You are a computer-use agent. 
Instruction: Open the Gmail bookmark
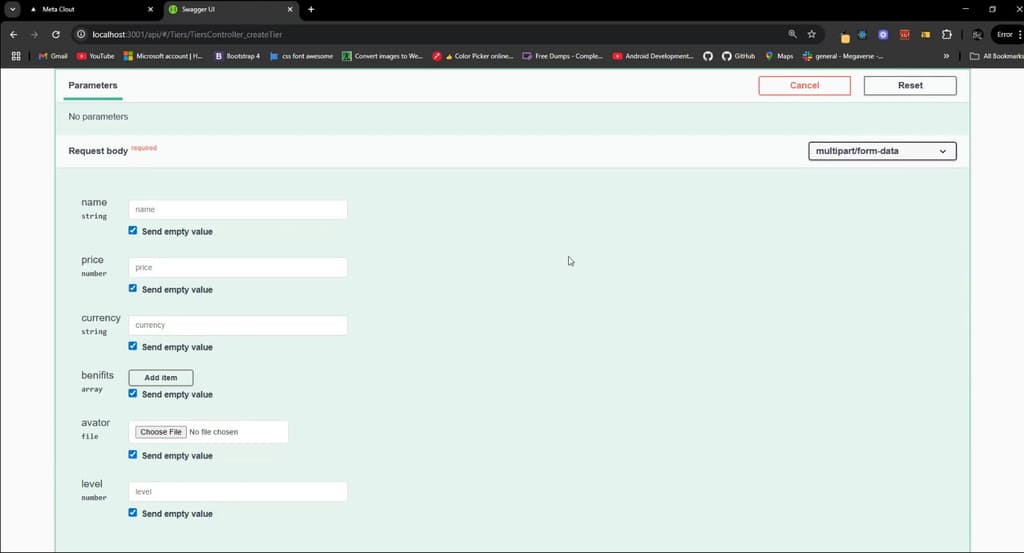point(53,56)
